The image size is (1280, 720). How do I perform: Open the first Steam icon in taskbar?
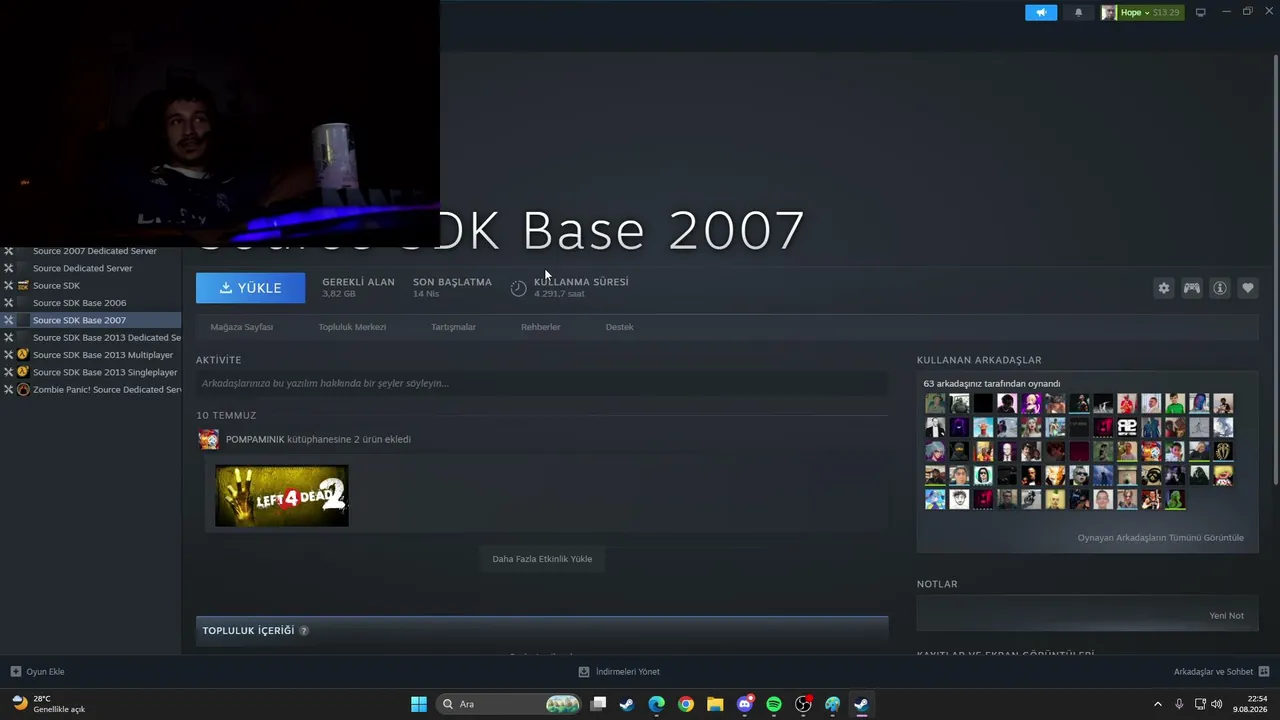coord(627,704)
